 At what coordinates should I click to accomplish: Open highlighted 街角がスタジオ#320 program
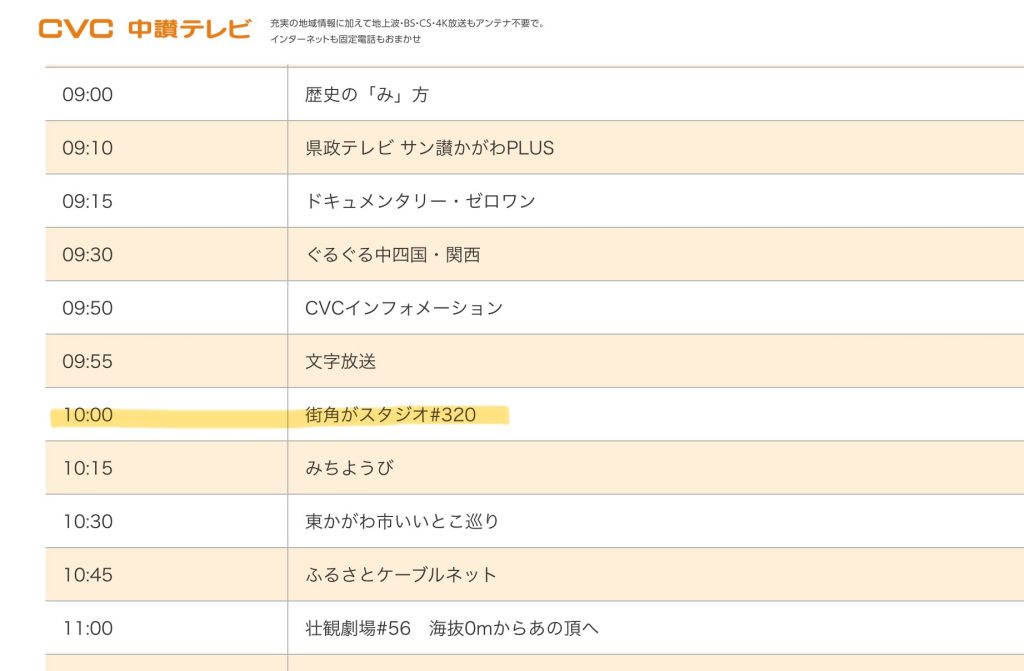[390, 415]
